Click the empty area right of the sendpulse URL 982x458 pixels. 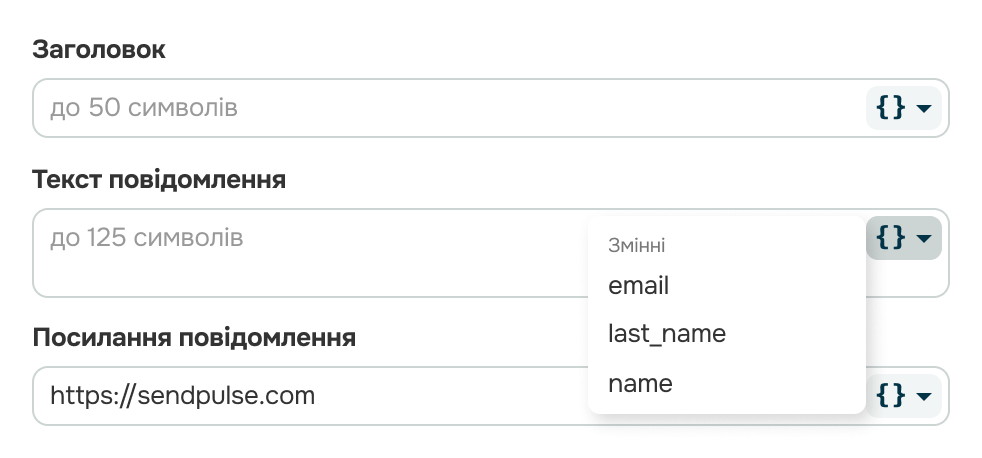(450, 396)
